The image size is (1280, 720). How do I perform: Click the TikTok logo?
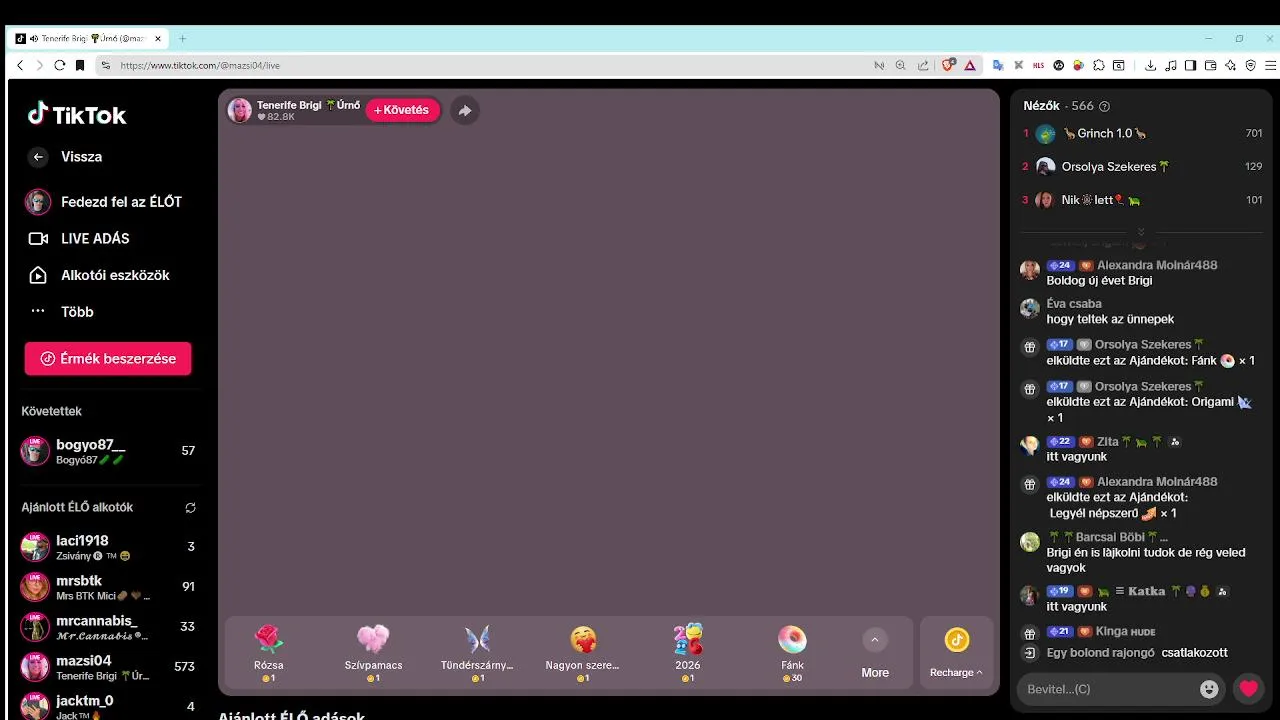(77, 115)
